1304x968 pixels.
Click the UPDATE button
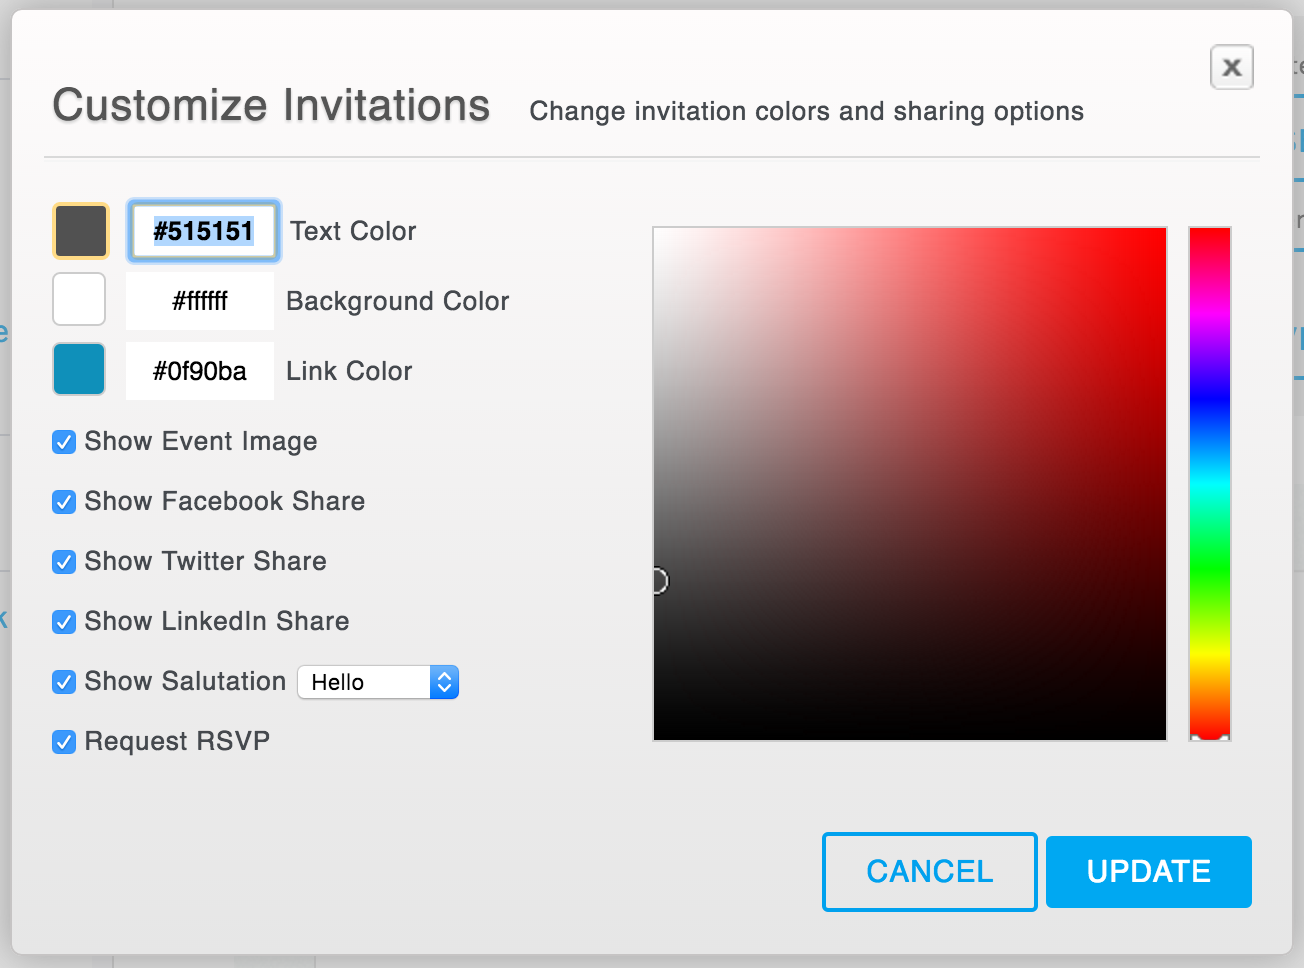coord(1149,872)
